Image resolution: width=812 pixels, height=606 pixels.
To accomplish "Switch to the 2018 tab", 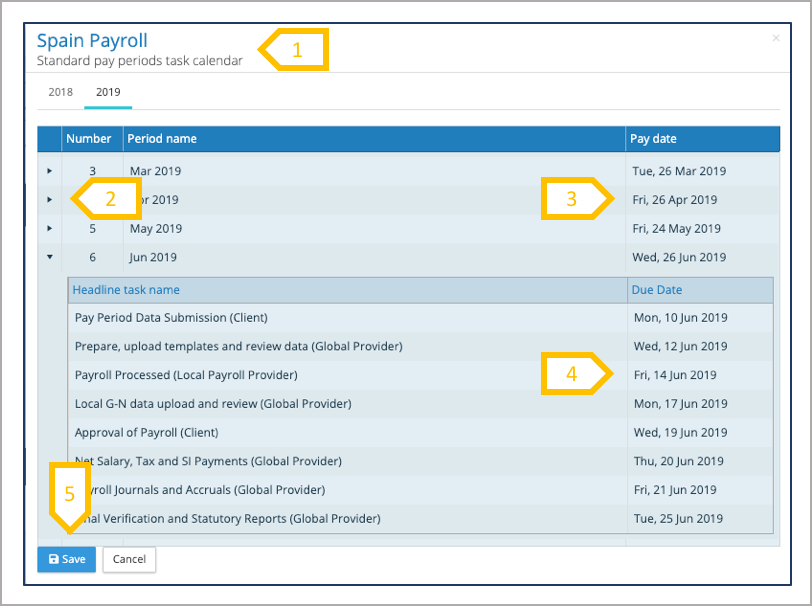I will pos(60,92).
